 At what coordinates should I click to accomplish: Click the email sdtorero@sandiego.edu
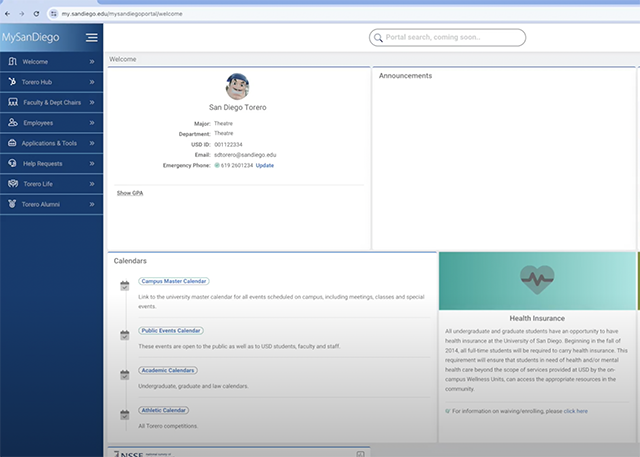245,155
